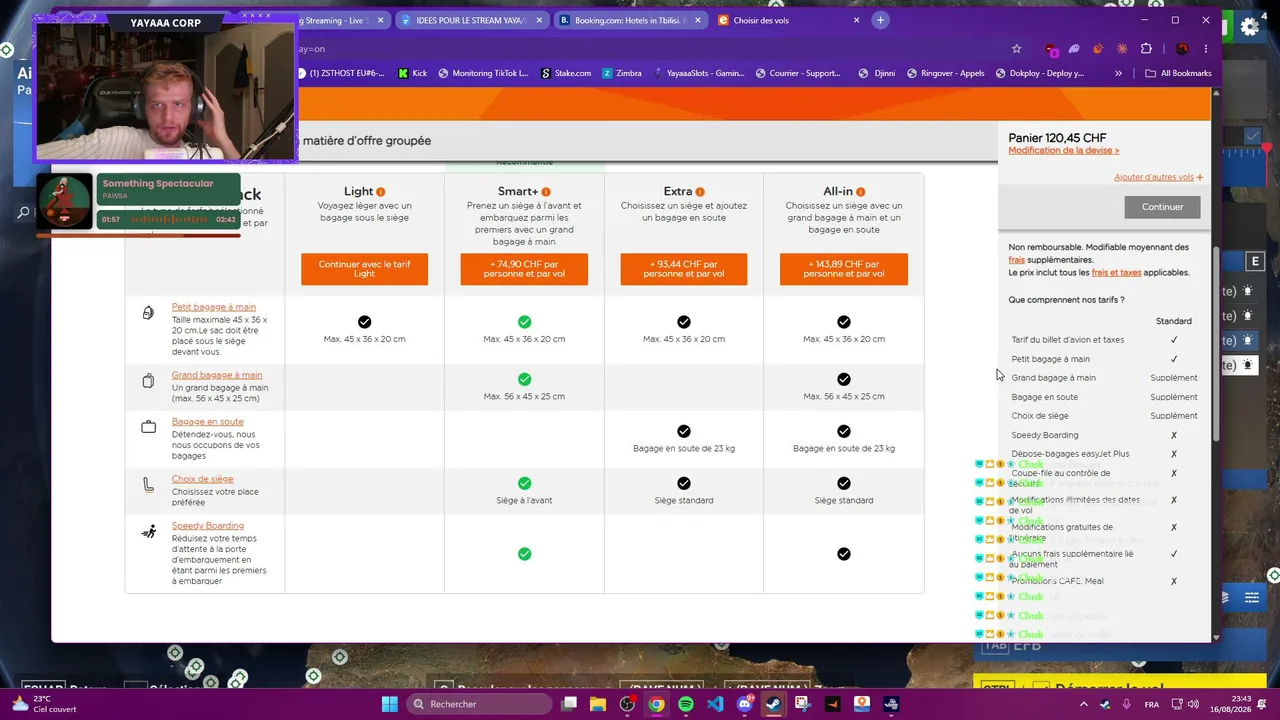Open Dokploy bookmark
Viewport: 1280px width, 720px height.
(x=1039, y=73)
